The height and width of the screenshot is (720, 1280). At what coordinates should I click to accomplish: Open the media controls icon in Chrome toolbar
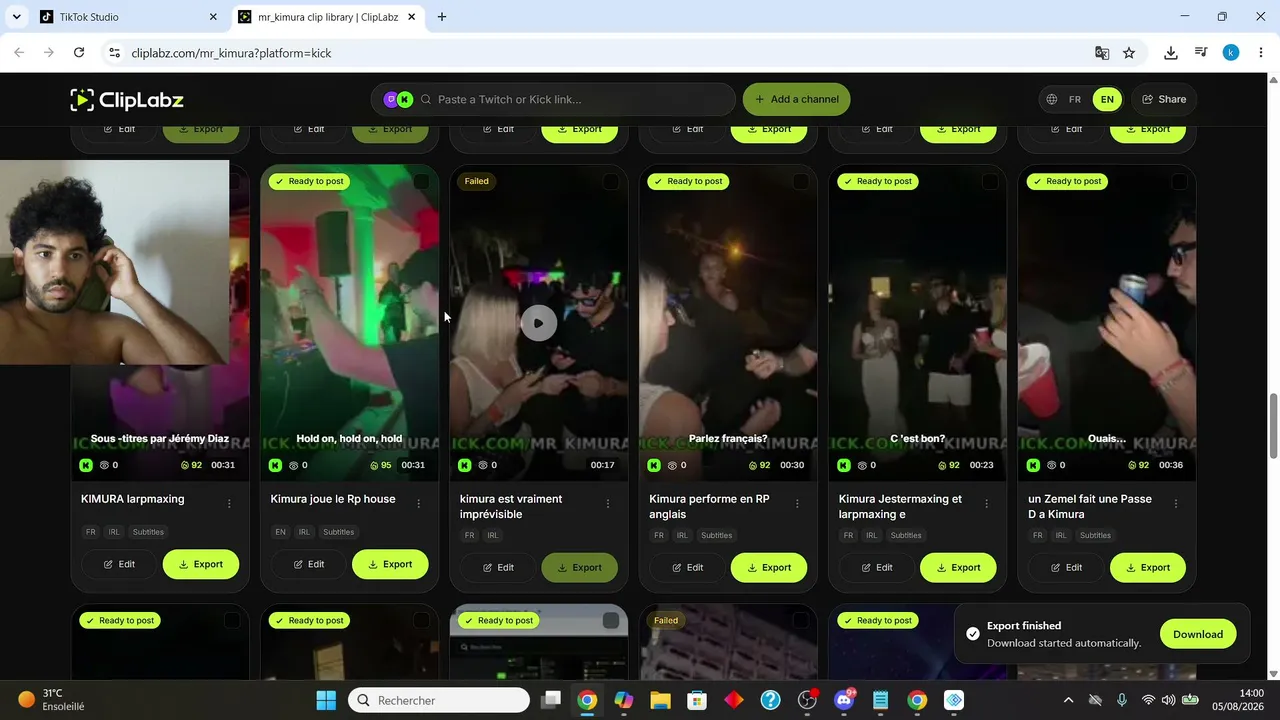[x=1201, y=53]
